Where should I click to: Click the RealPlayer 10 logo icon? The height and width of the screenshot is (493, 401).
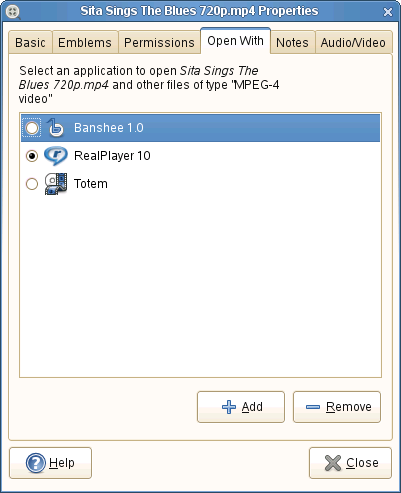[56, 156]
